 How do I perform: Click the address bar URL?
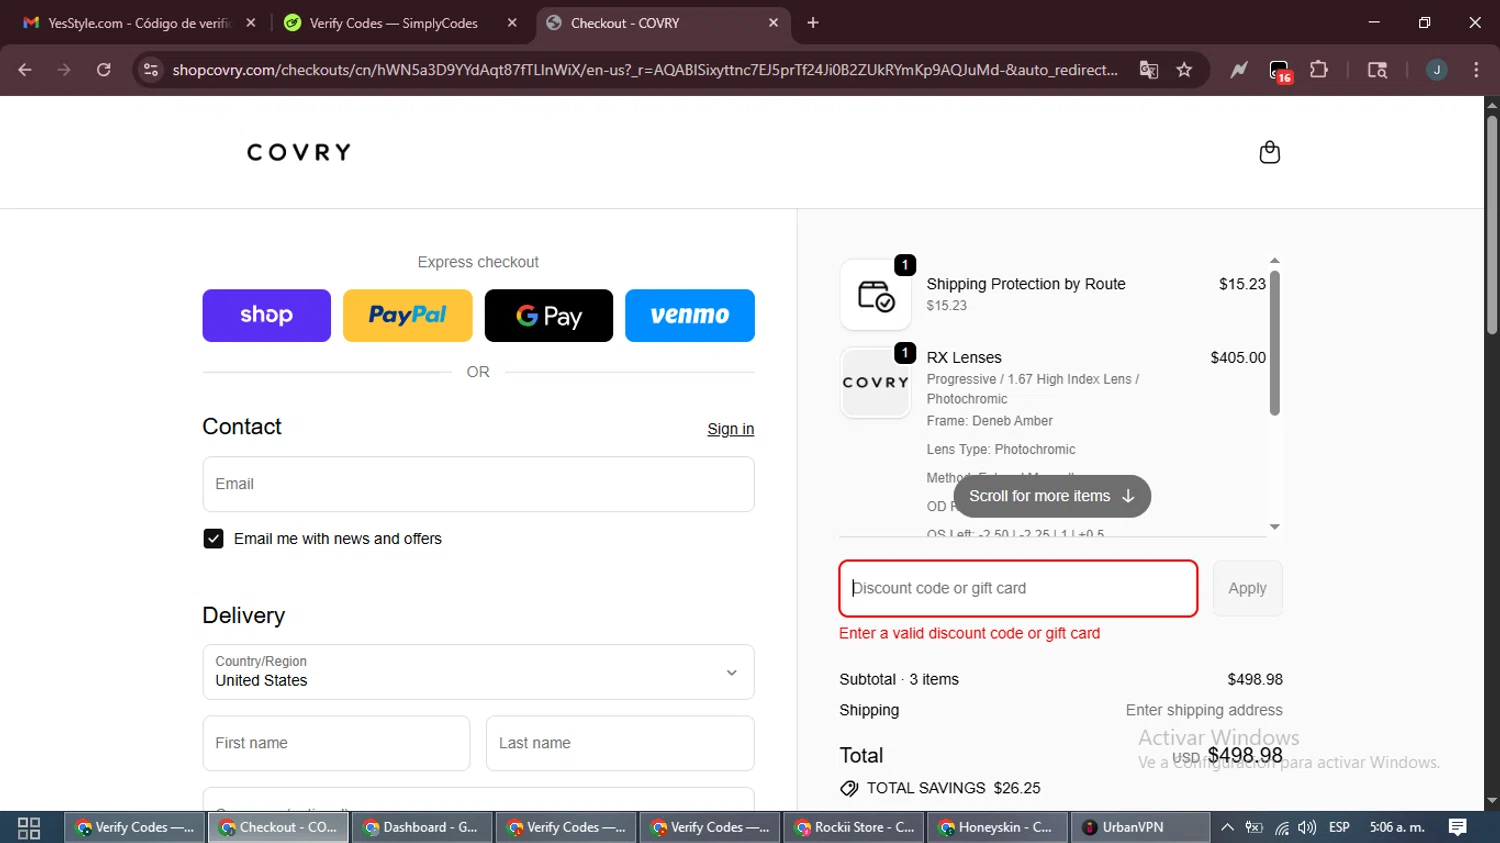pos(645,70)
